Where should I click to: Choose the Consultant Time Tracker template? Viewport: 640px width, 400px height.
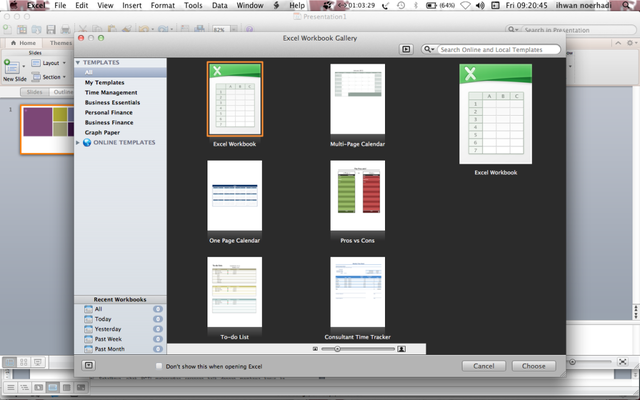(358, 292)
